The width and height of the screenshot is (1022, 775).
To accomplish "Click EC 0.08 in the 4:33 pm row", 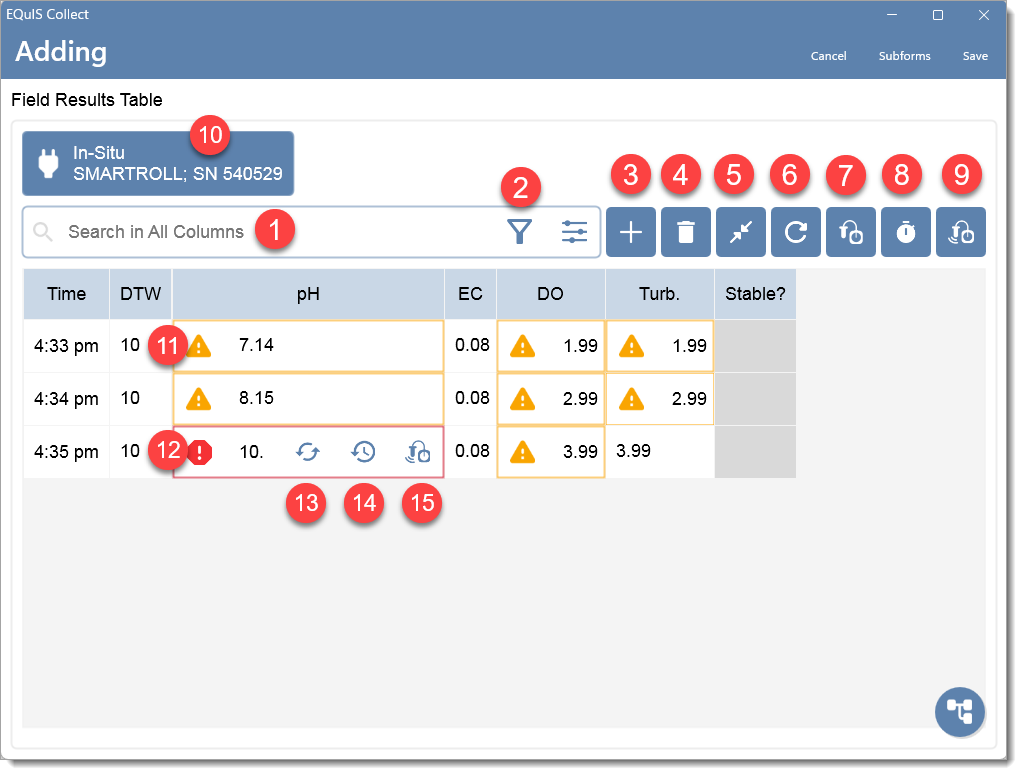I will tap(472, 345).
